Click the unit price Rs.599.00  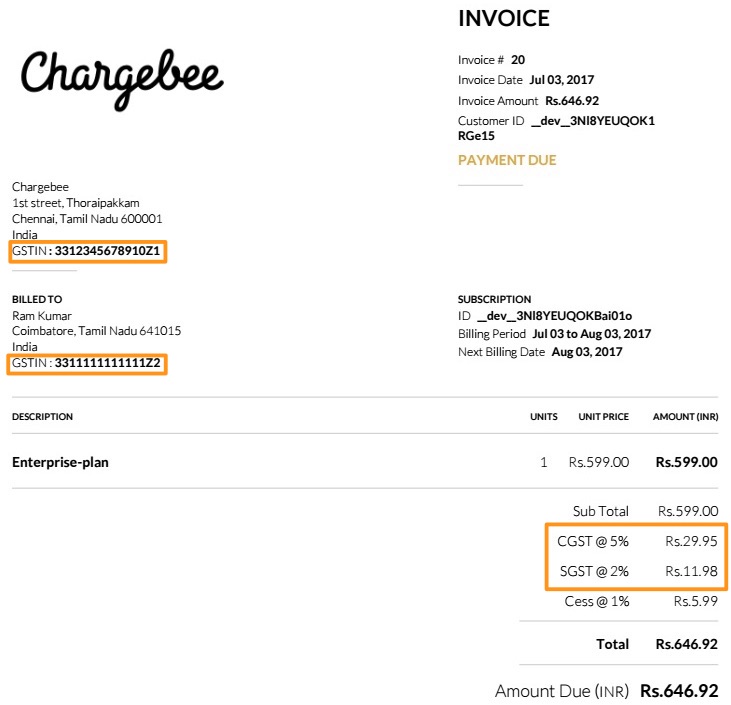[x=598, y=462]
